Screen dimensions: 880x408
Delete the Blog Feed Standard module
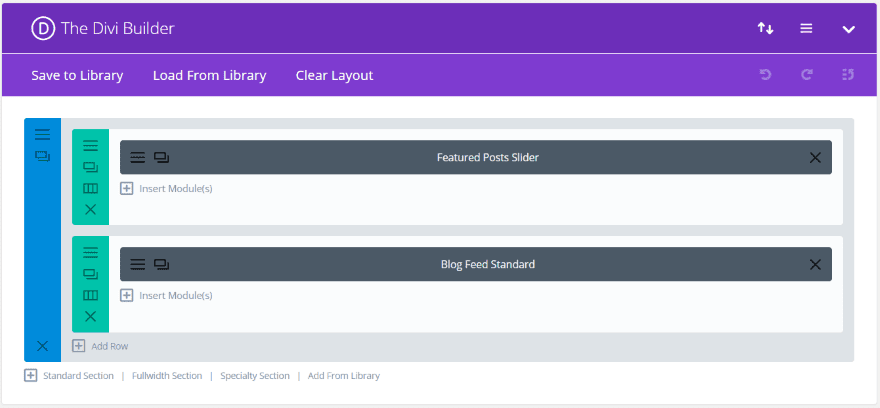pos(815,264)
